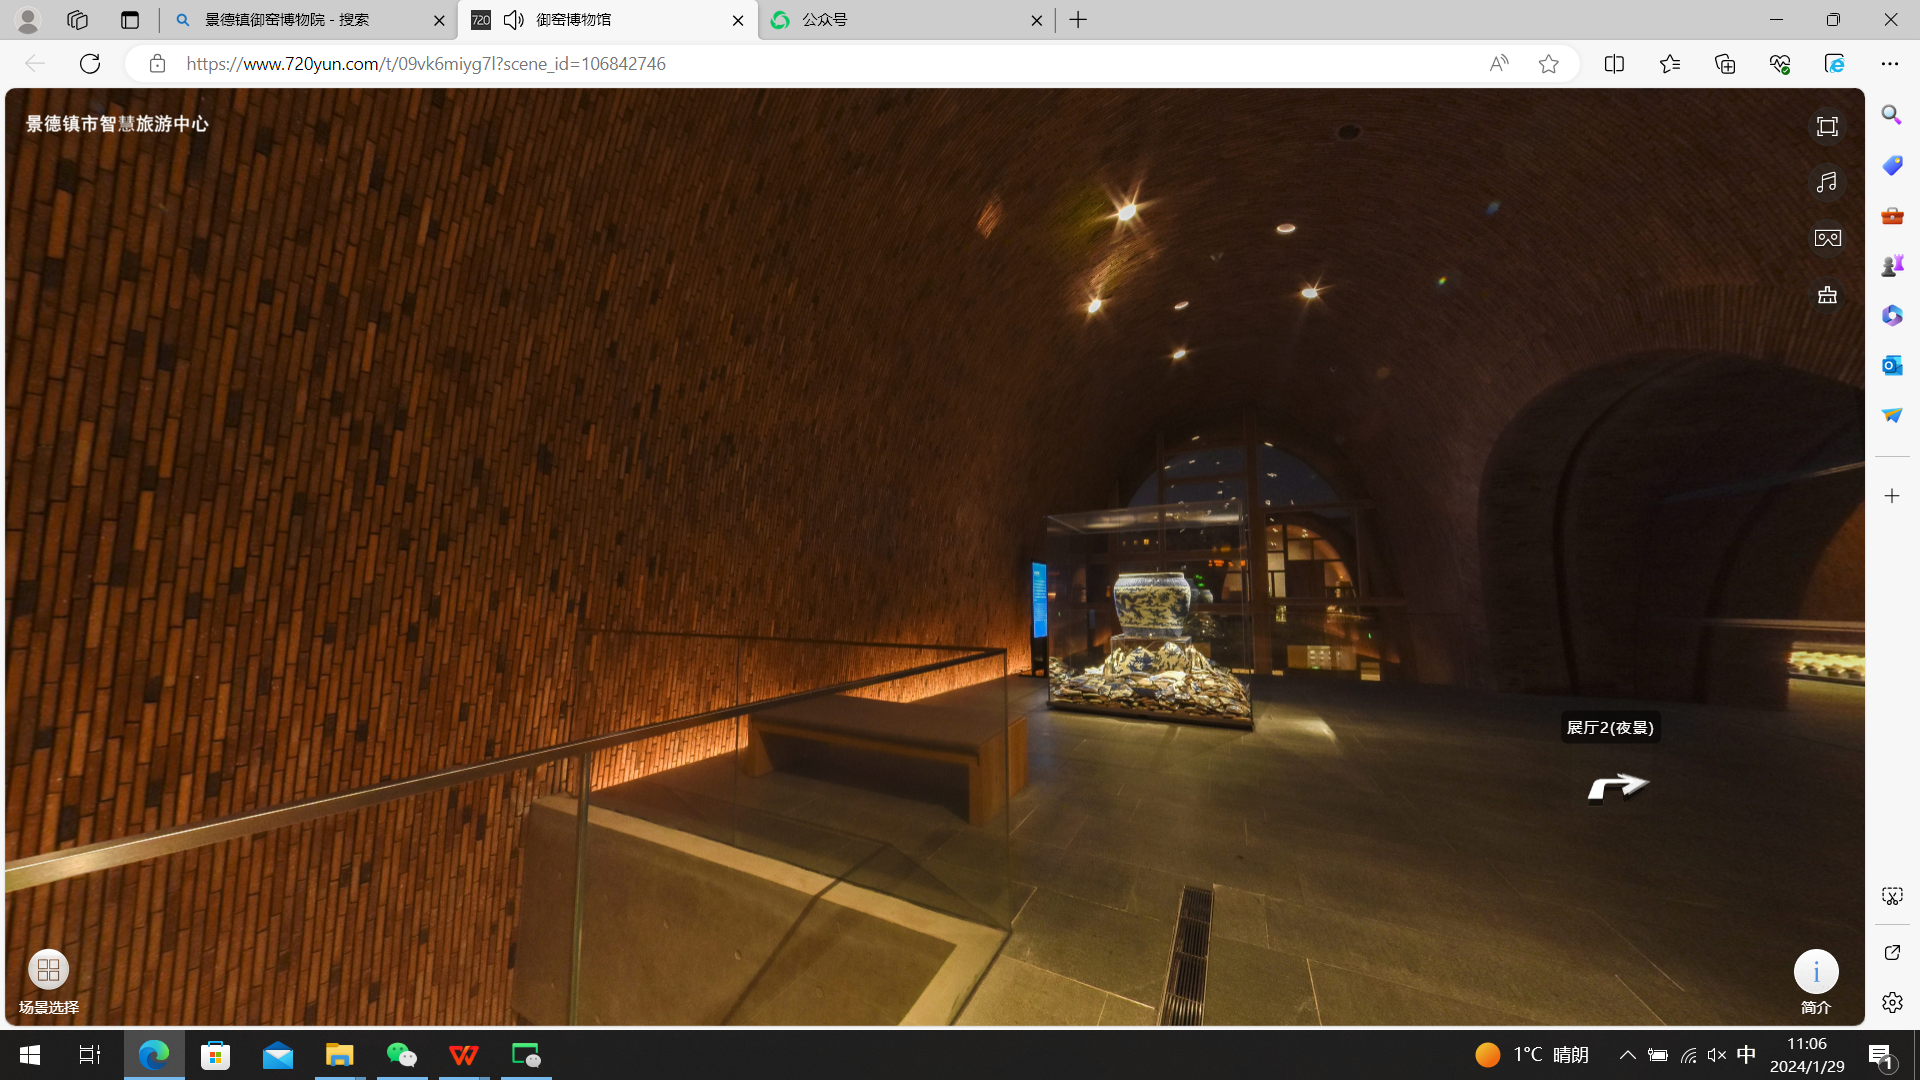Toggle background music note icon
Image resolution: width=1920 pixels, height=1080 pixels.
point(1827,182)
